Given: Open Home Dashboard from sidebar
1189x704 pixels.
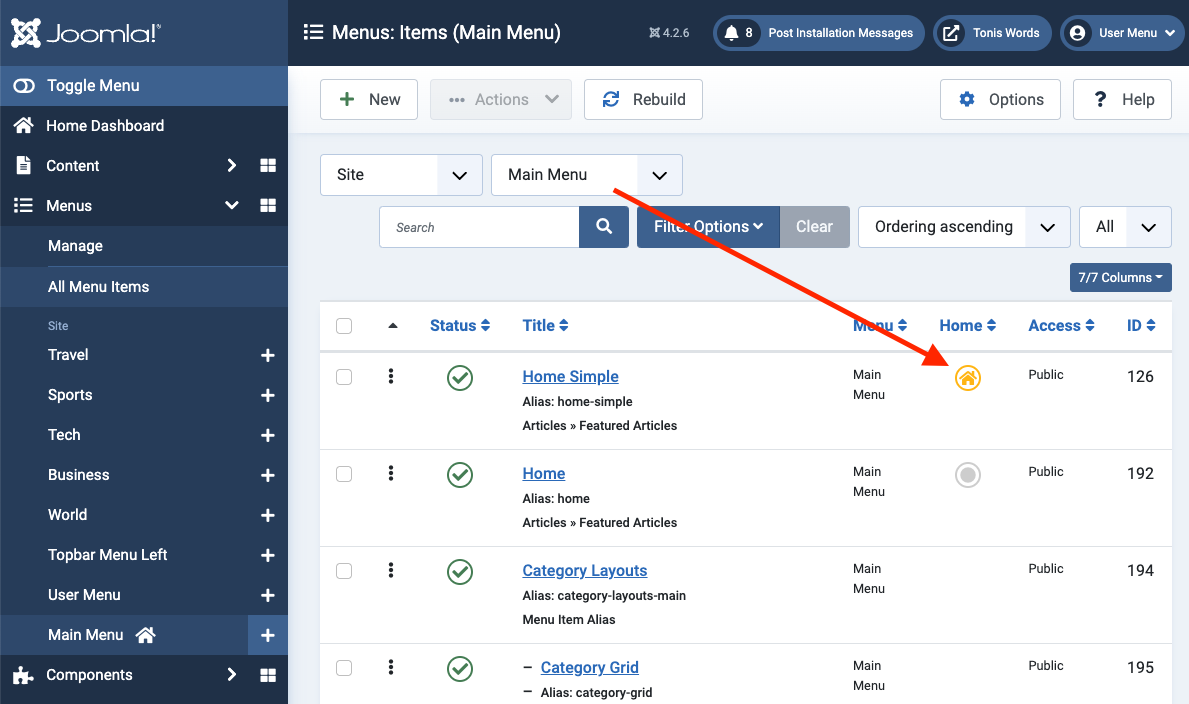Looking at the screenshot, I should pyautogui.click(x=104, y=126).
